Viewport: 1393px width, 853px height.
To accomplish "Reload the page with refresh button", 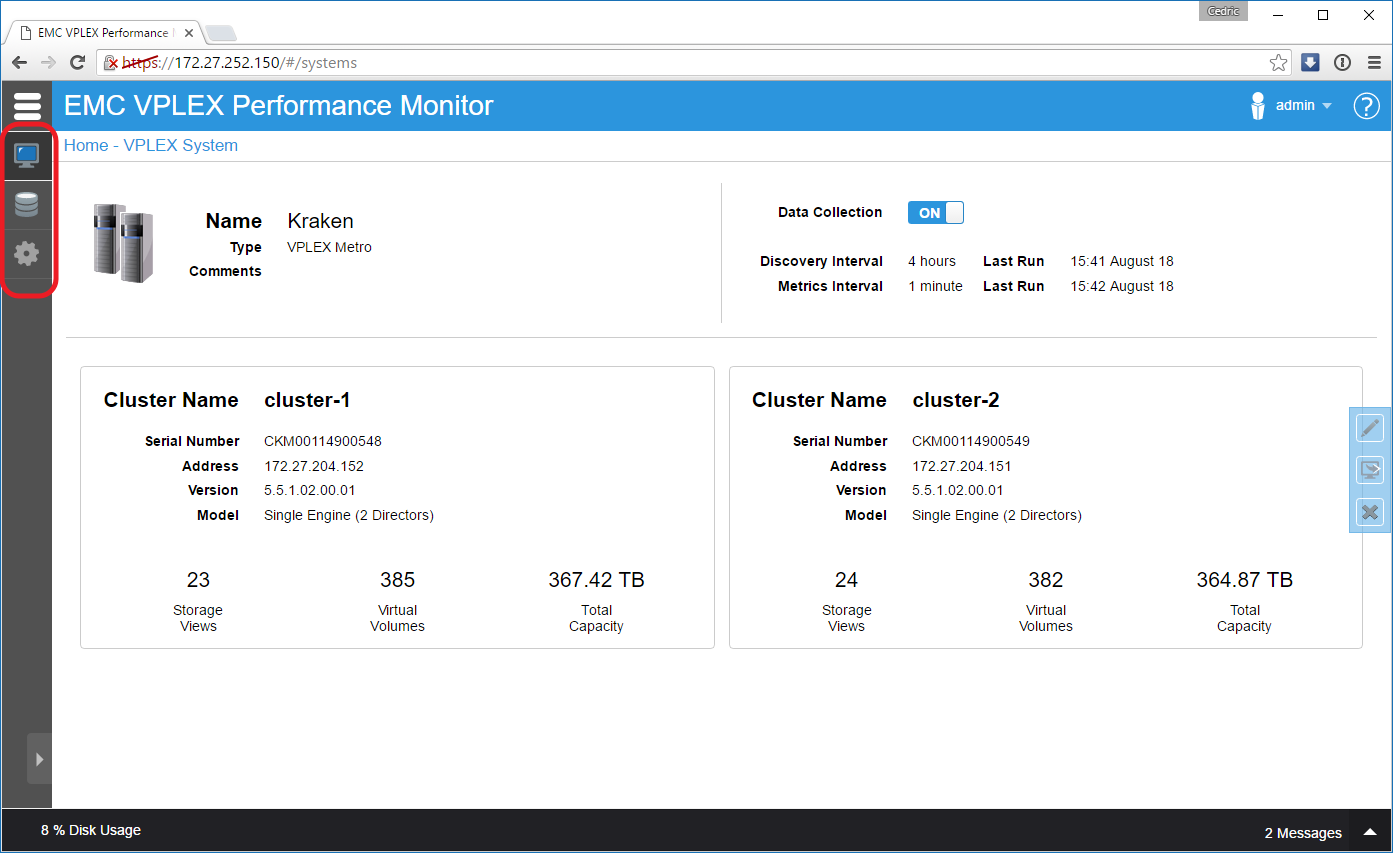I will 77,63.
